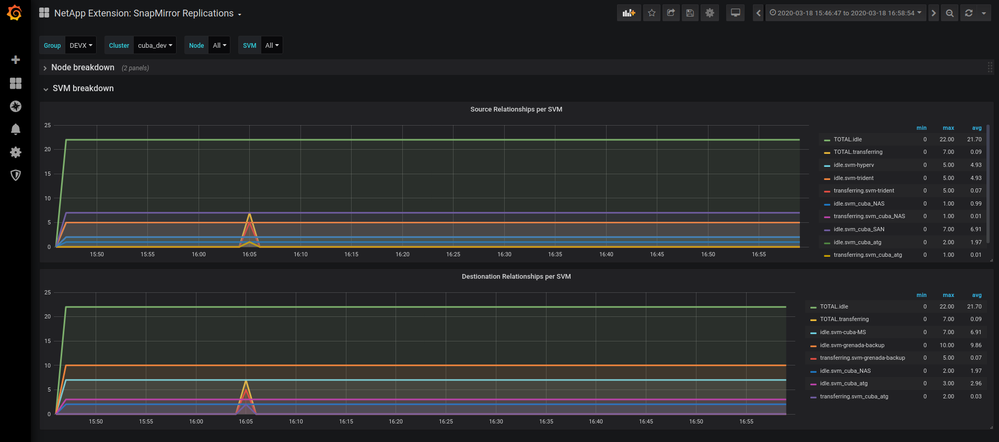Sort Source legend by avg column

(x=977, y=128)
